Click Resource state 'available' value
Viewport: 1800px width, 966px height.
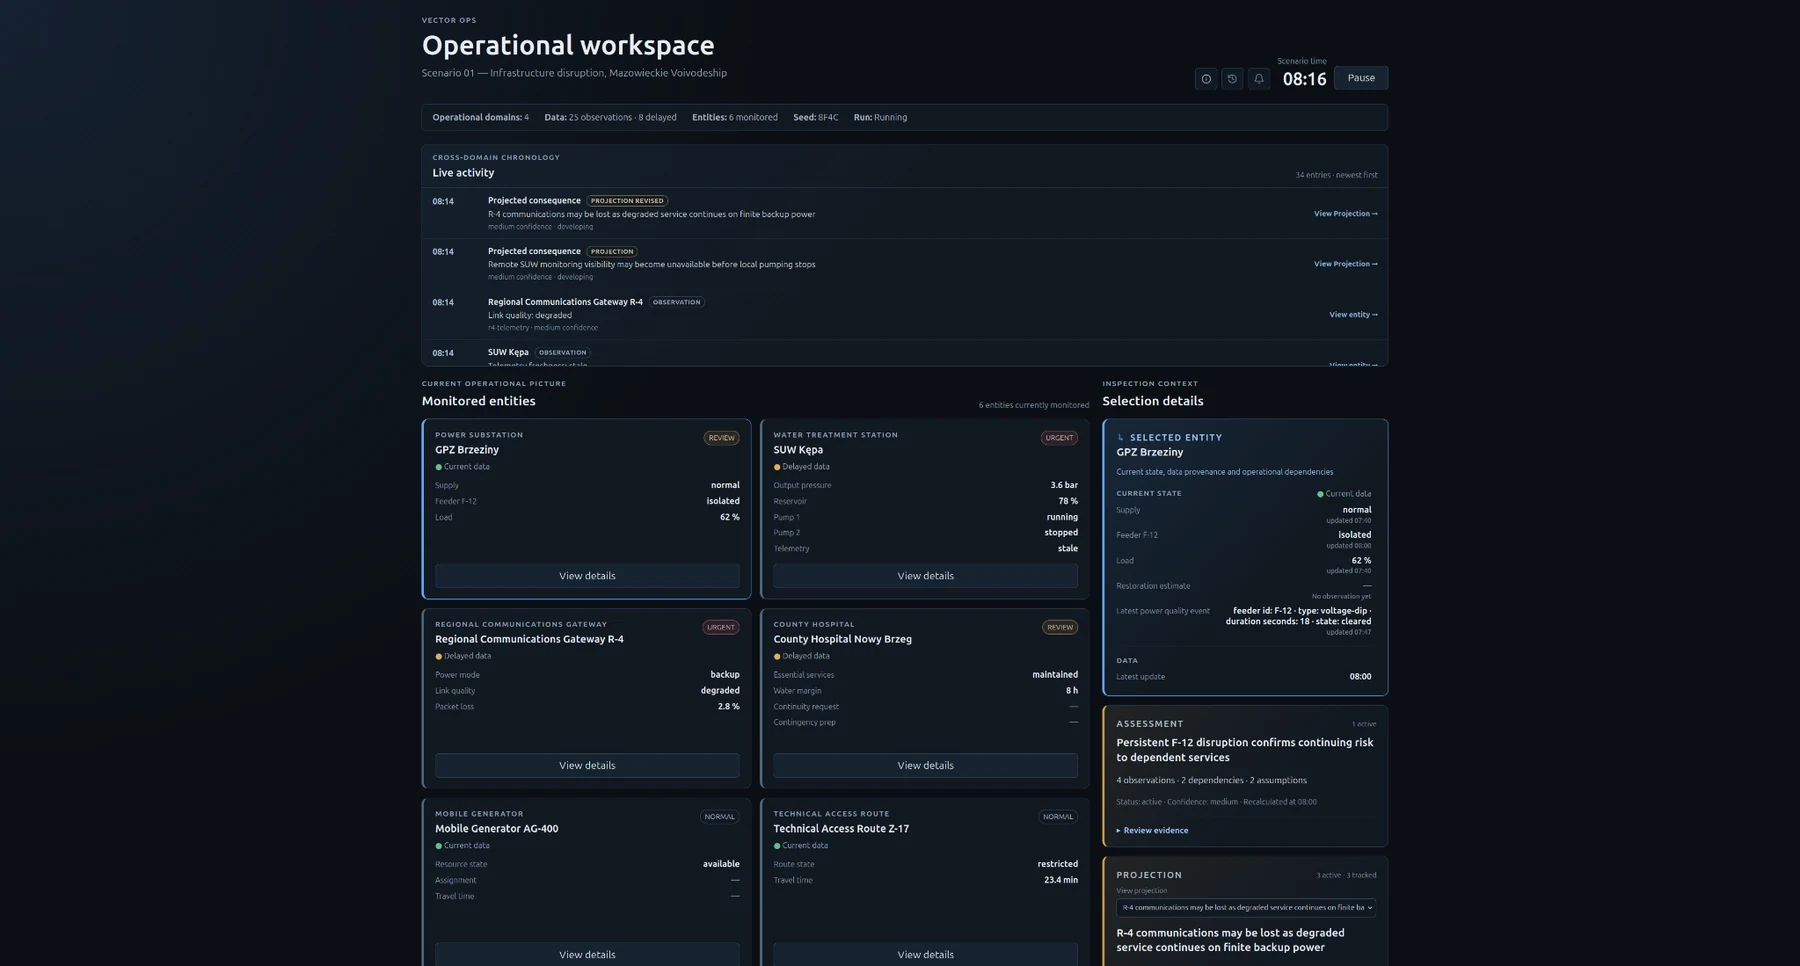(721, 865)
